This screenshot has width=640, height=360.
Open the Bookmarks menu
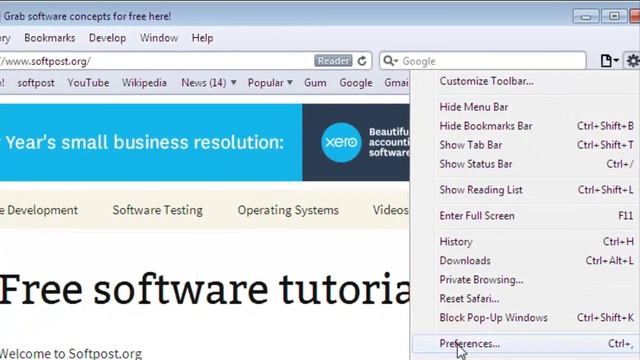coord(49,38)
